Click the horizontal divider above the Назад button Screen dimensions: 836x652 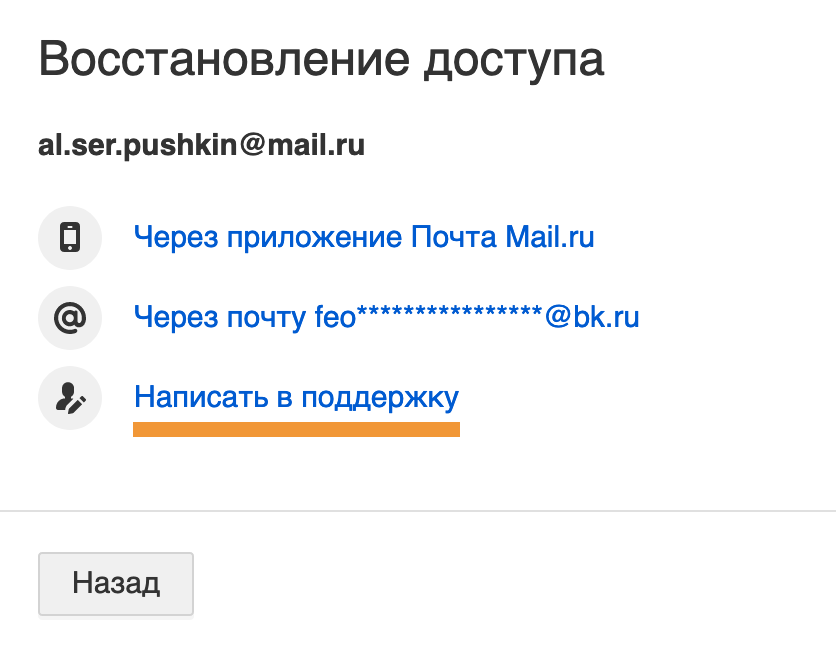tap(418, 511)
